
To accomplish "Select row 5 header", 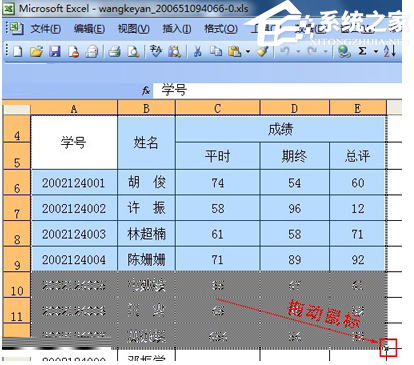I will click(x=17, y=156).
